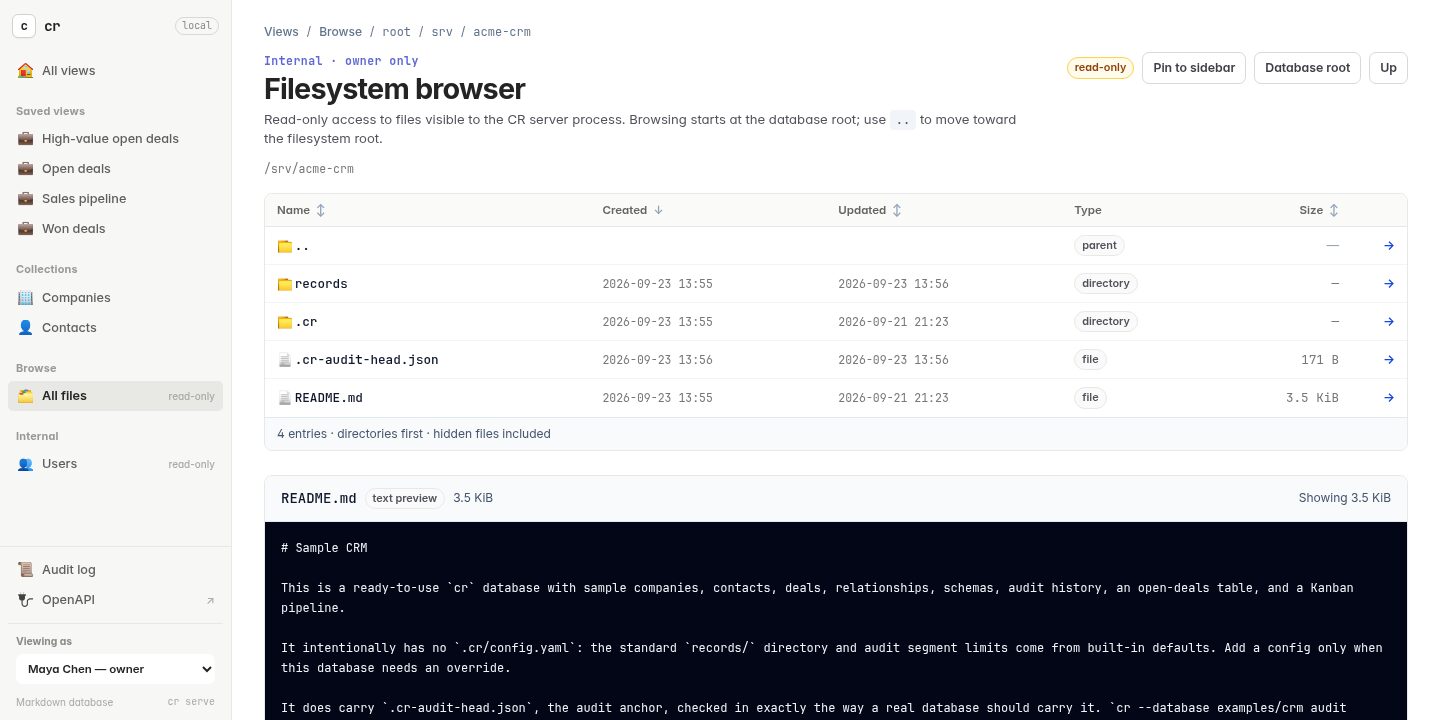Click the local badge in sidebar header

click(x=197, y=26)
